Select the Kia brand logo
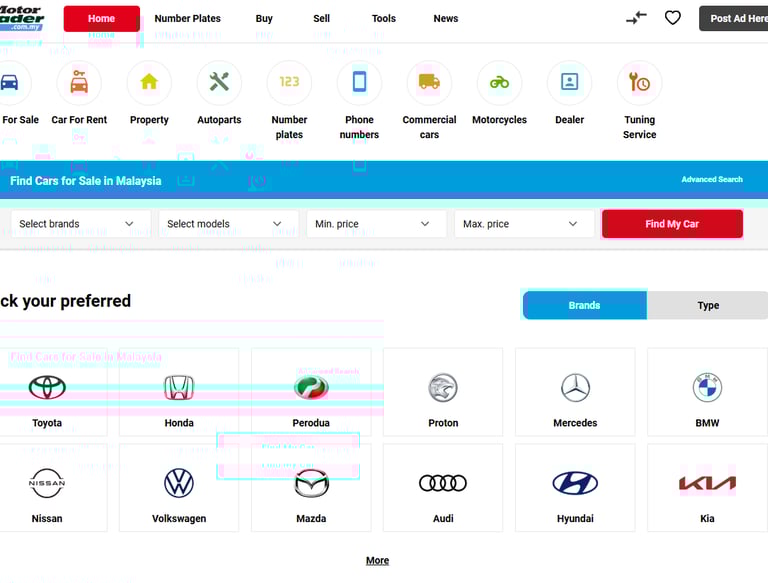The height and width of the screenshot is (583, 768). [x=707, y=483]
